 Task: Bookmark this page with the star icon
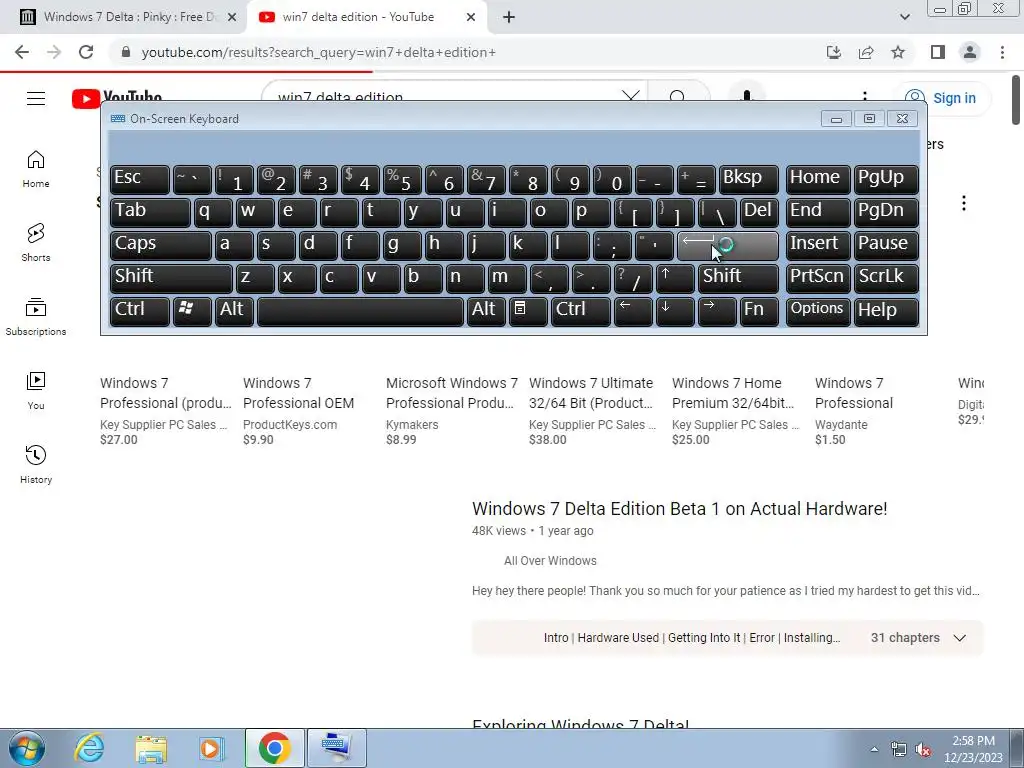[x=898, y=52]
